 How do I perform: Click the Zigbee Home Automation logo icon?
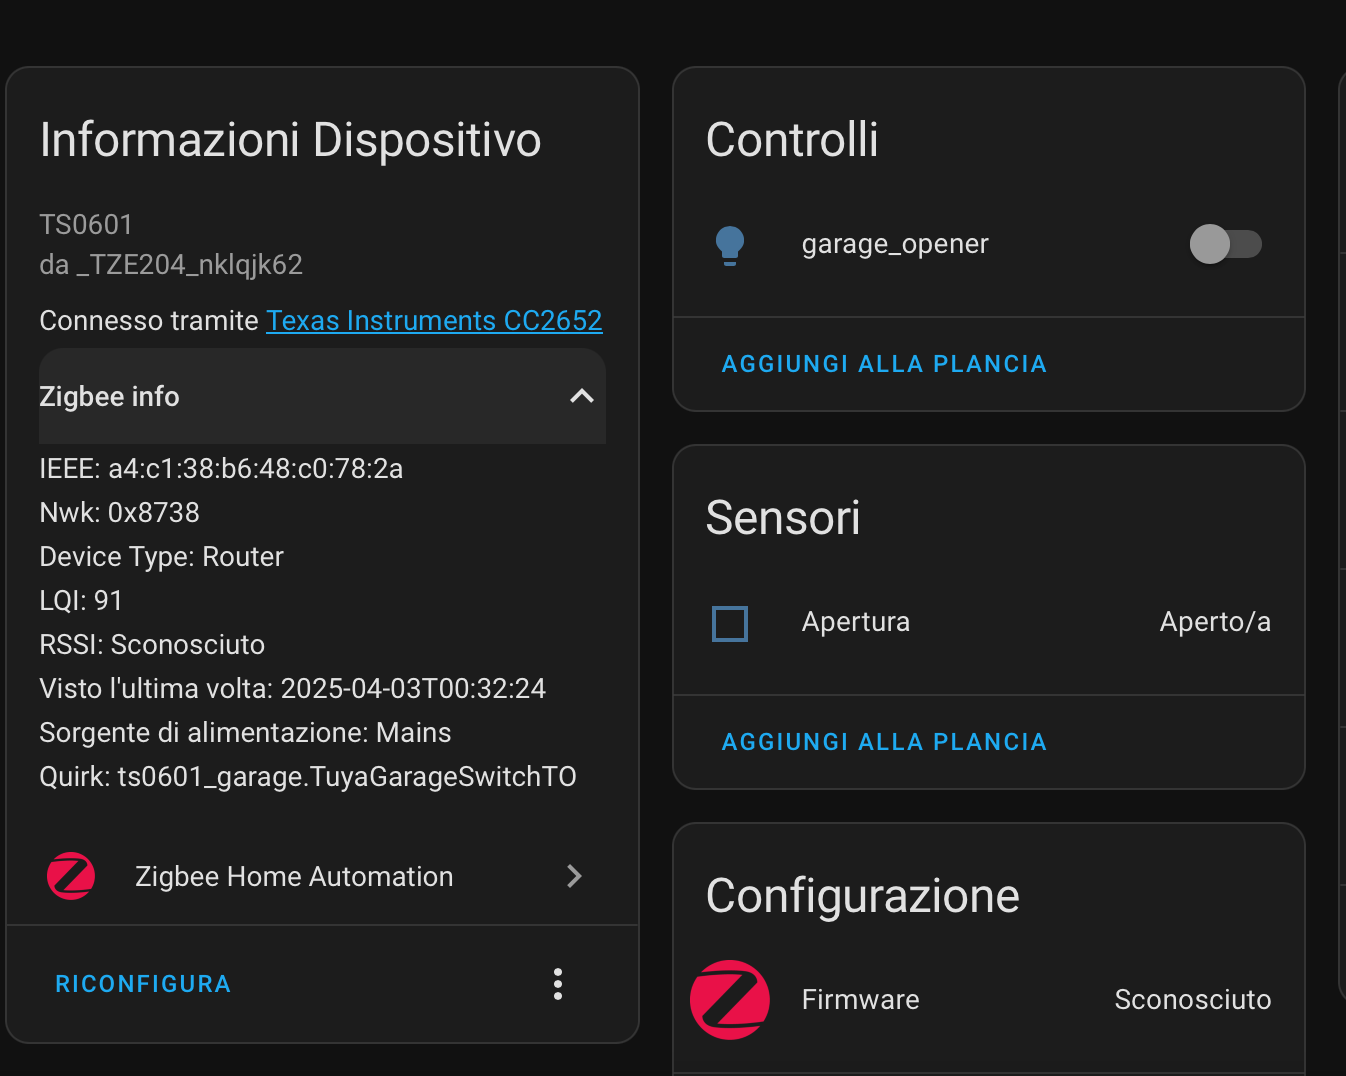pos(71,876)
